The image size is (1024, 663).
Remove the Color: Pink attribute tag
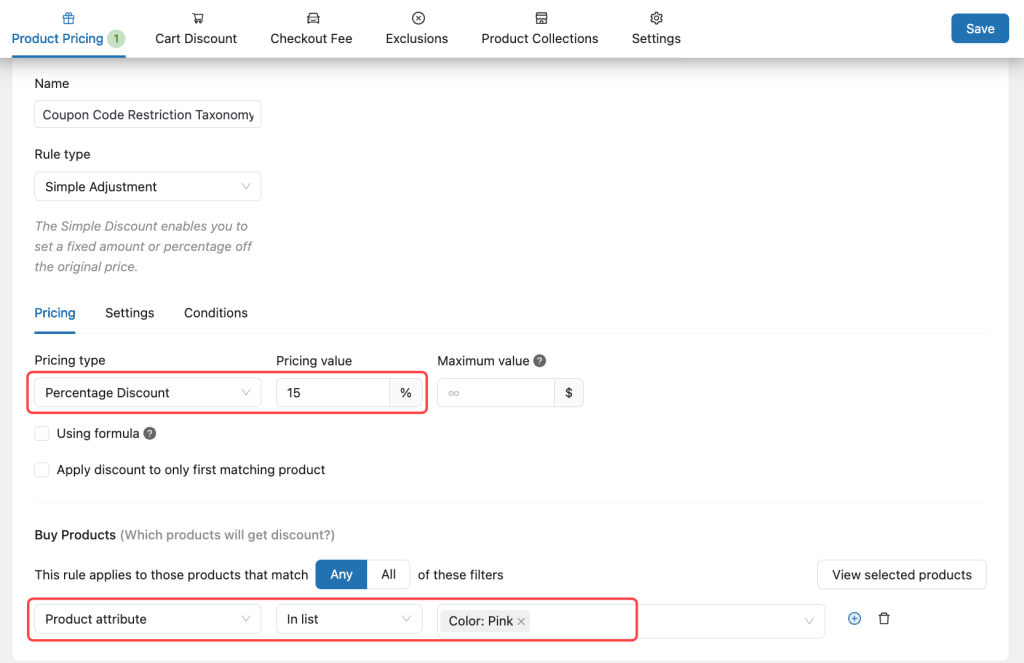(x=521, y=620)
